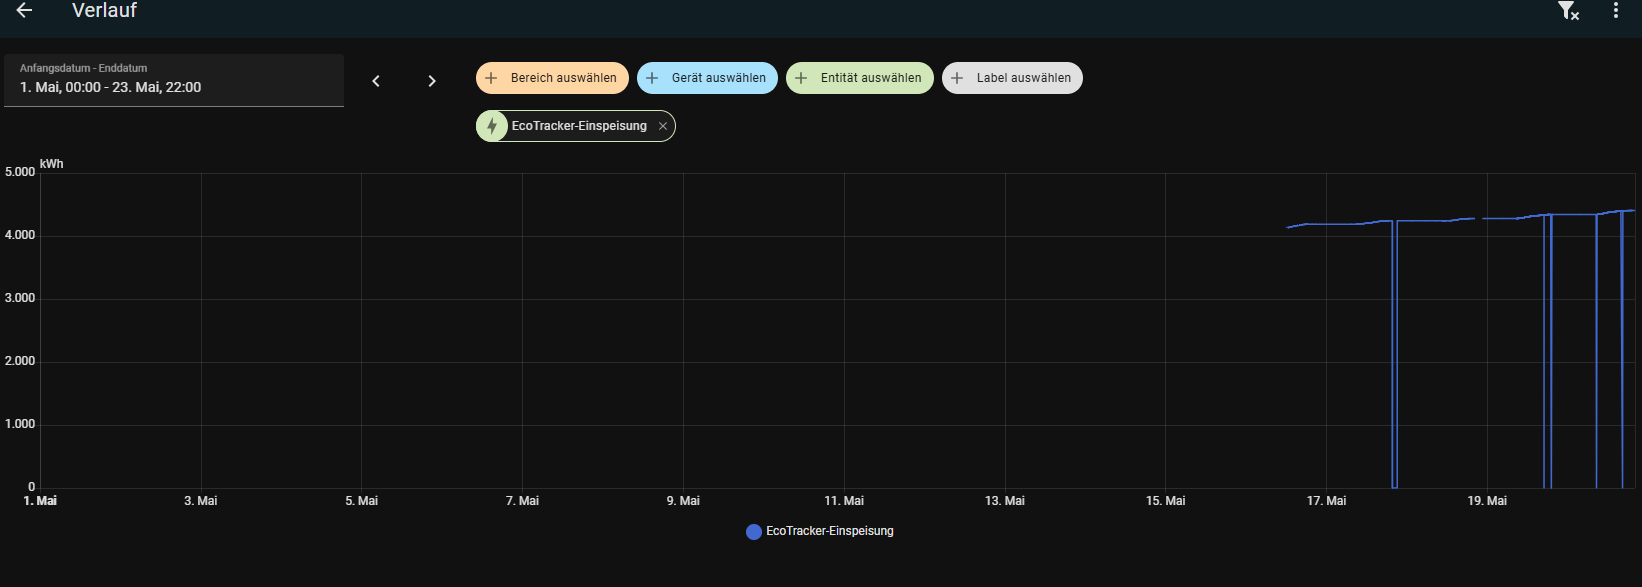
Task: Click the 2.000 y-axis value
Action: [20, 361]
